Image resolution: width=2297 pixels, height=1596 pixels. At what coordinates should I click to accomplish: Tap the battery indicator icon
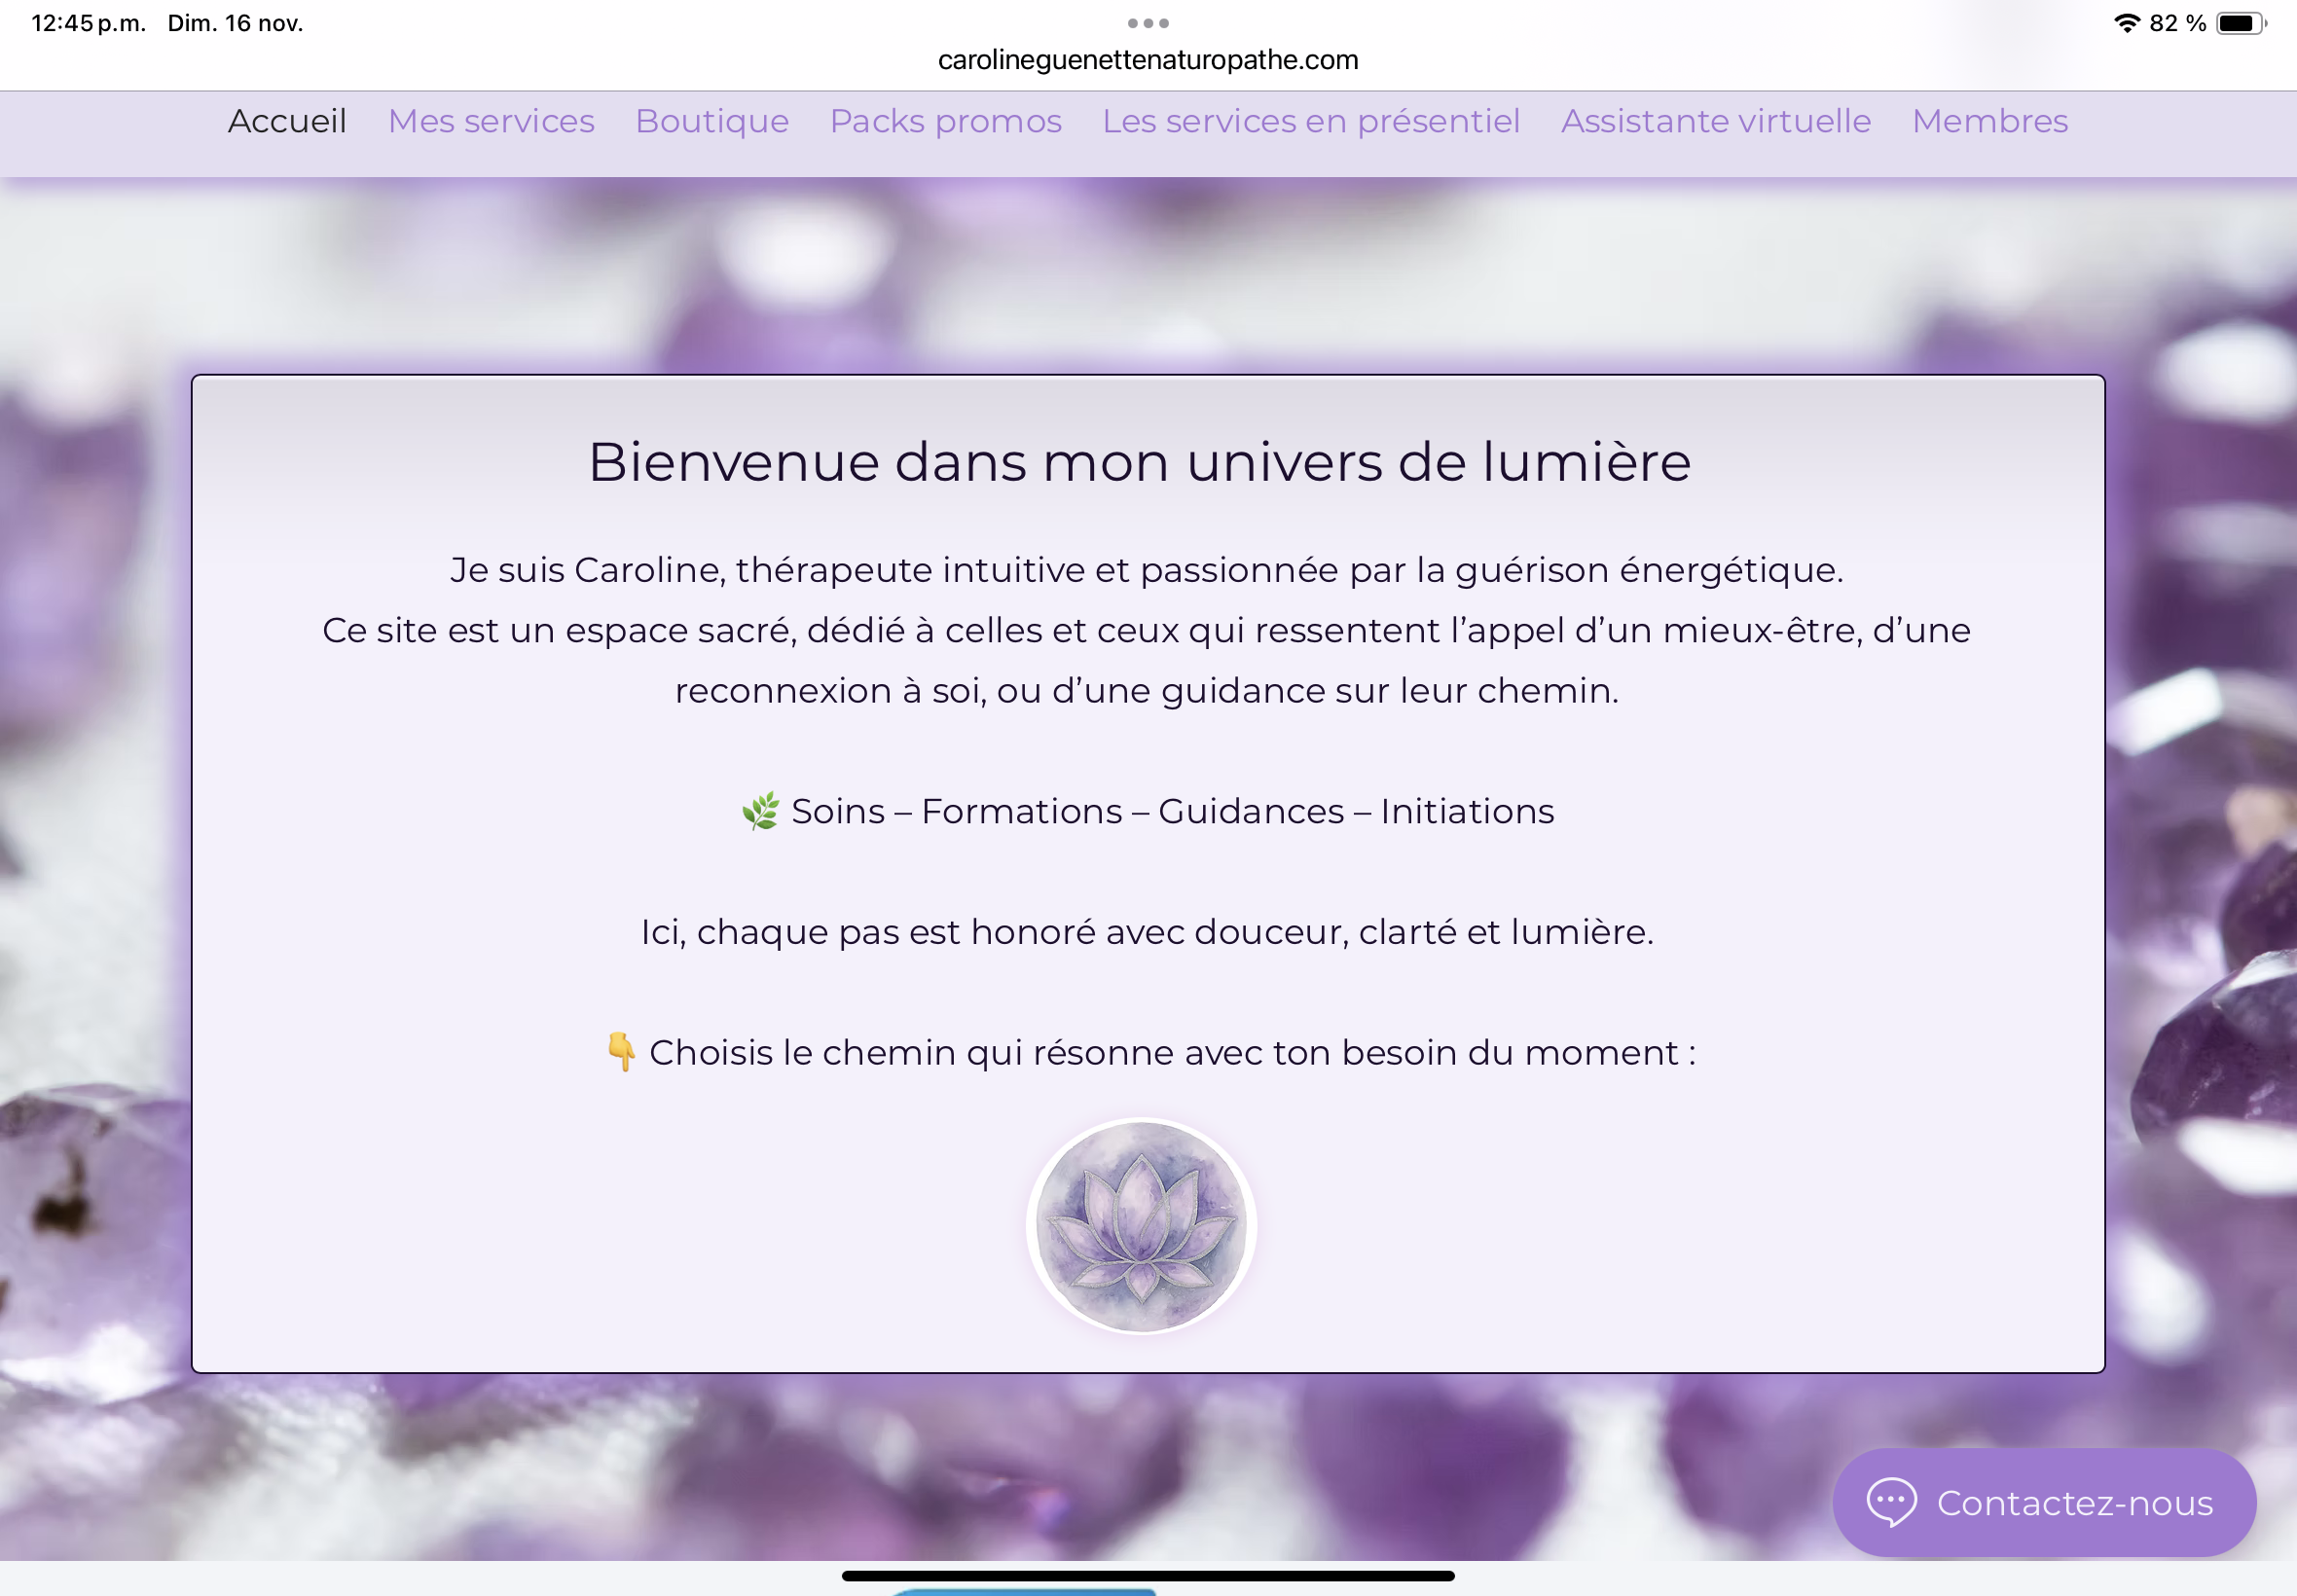point(2240,23)
